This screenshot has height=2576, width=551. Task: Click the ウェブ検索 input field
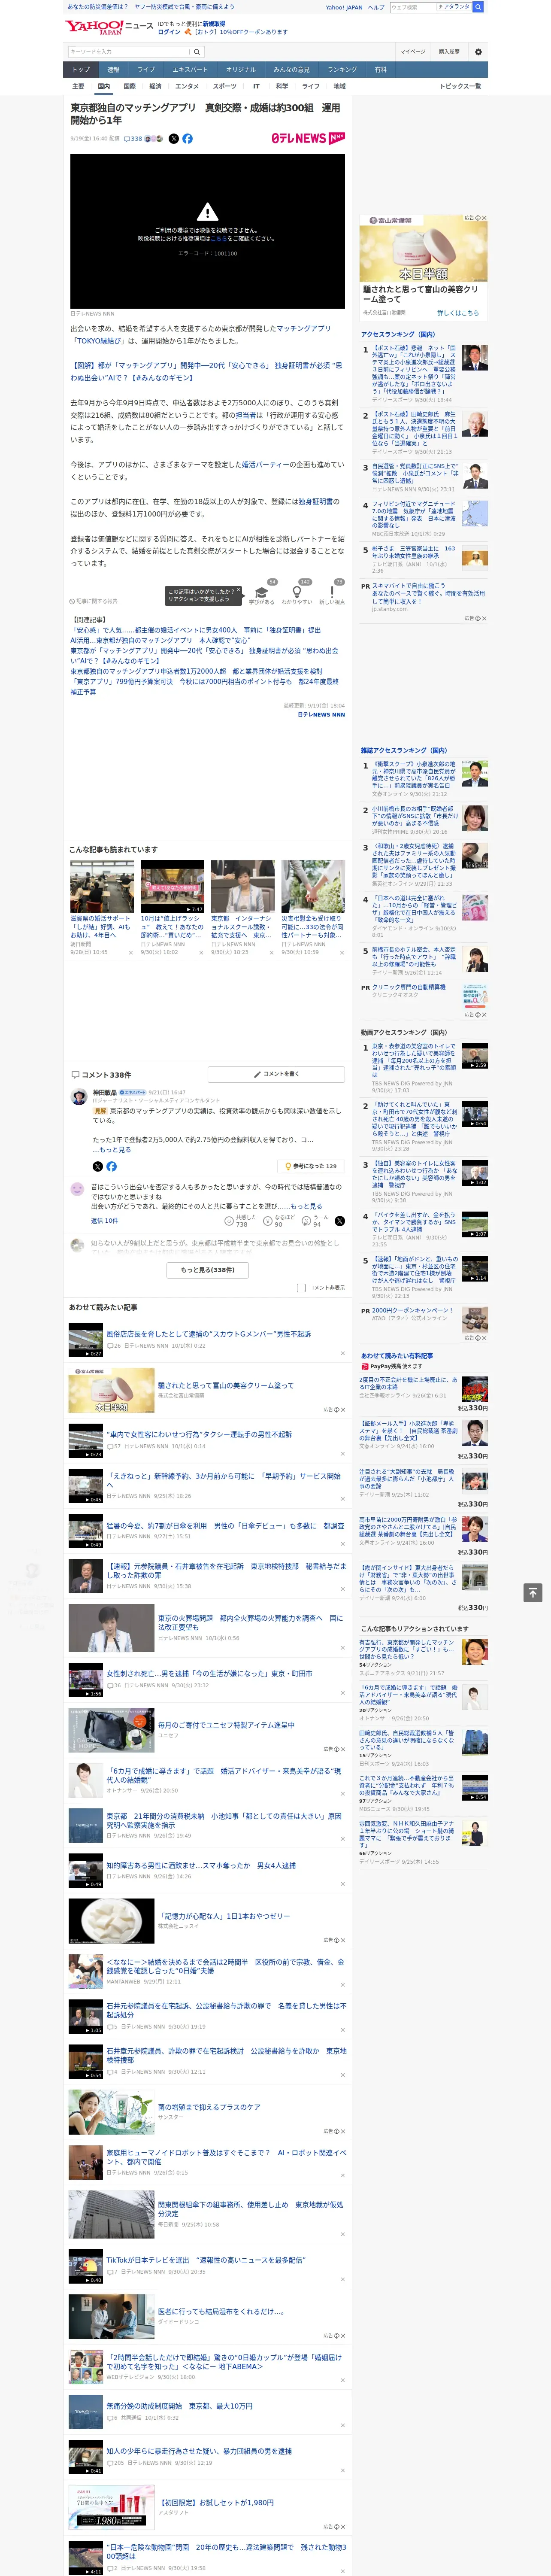coord(412,7)
